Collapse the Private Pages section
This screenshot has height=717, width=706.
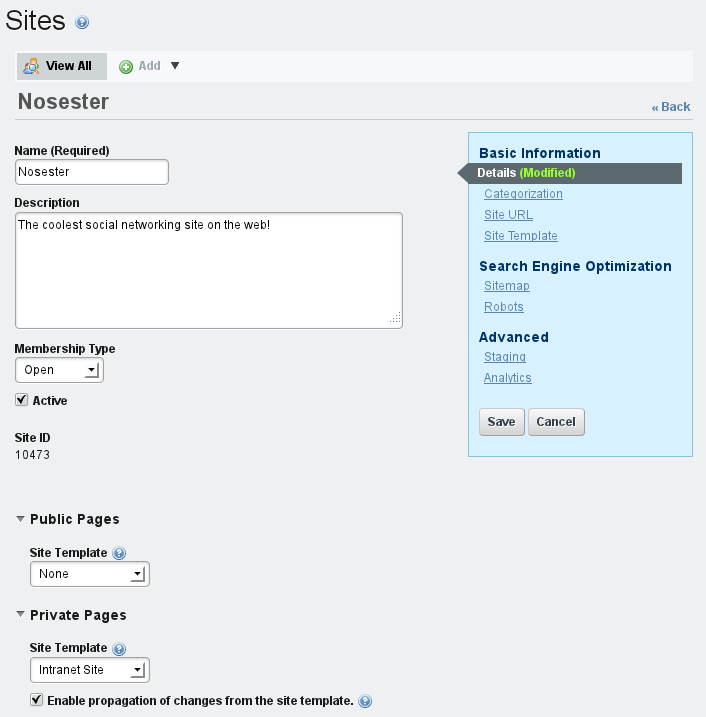coord(20,614)
